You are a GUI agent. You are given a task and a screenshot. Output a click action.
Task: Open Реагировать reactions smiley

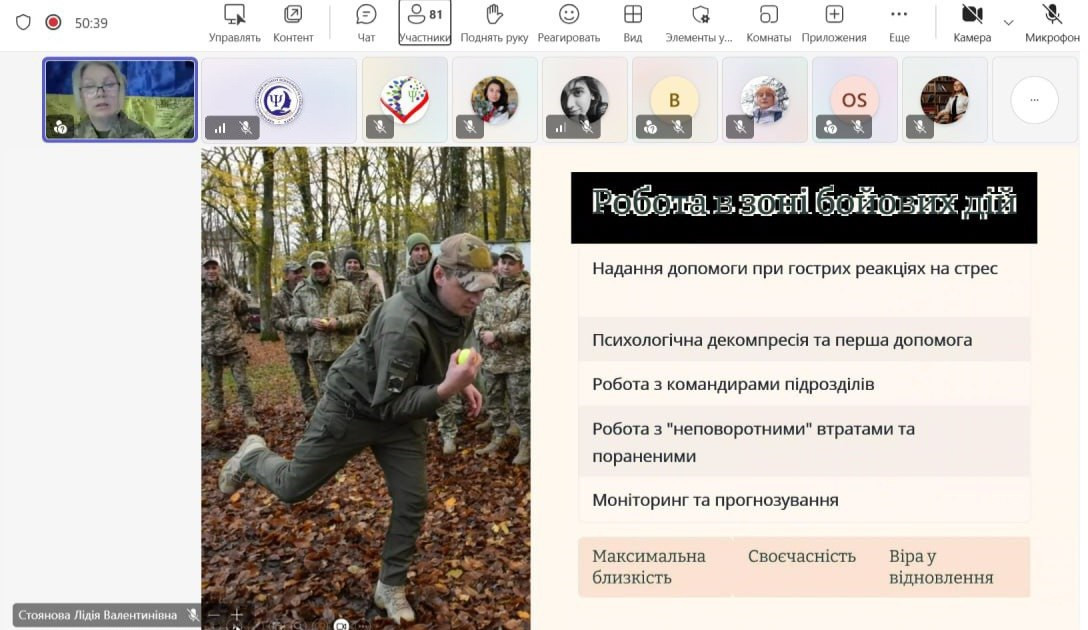(x=568, y=23)
